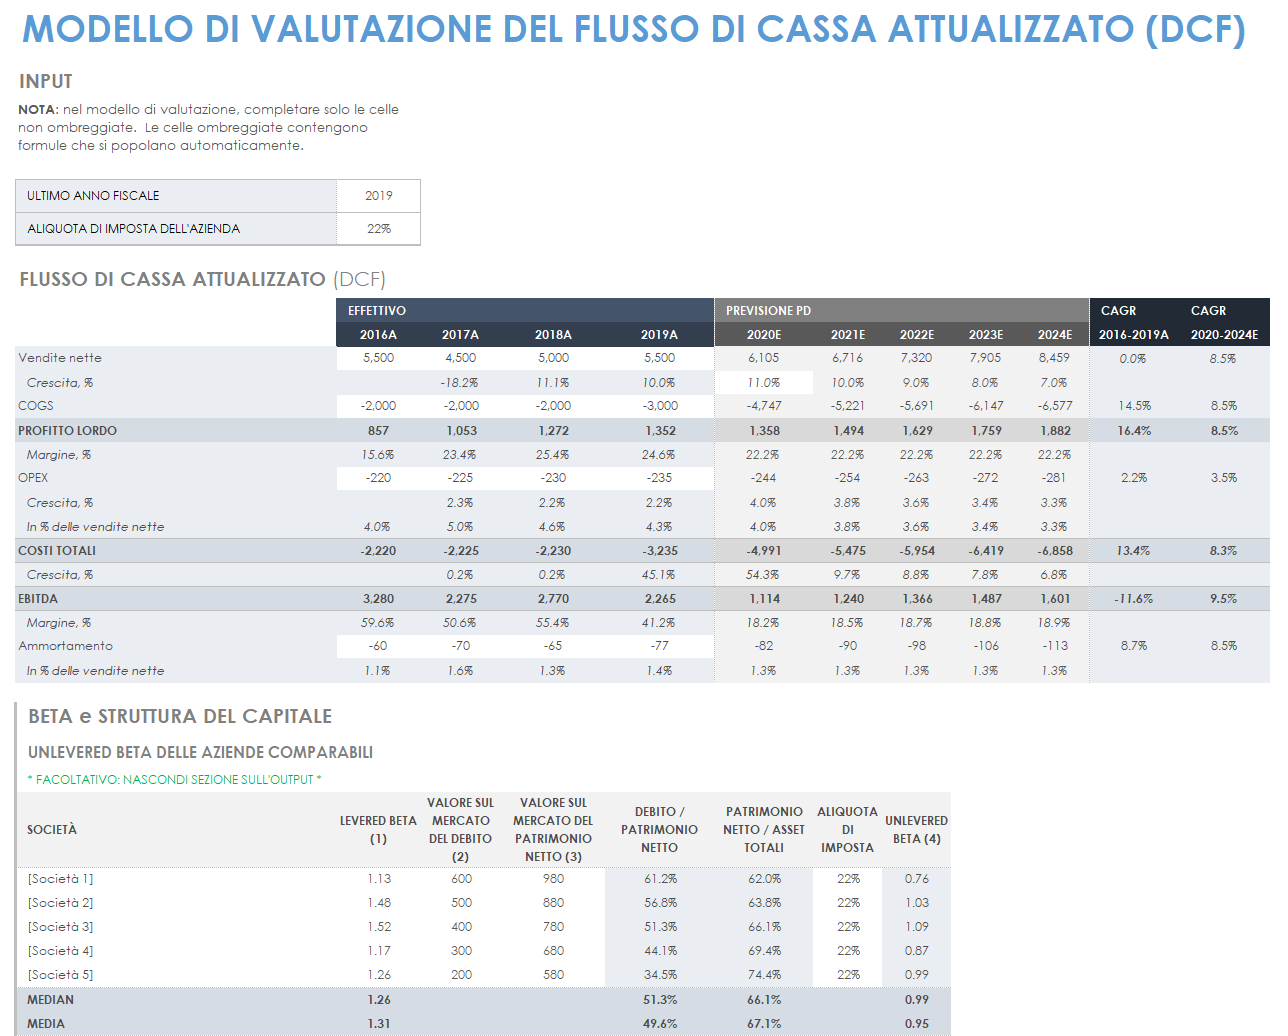Select the fiscal year value 2019 cell

point(378,196)
